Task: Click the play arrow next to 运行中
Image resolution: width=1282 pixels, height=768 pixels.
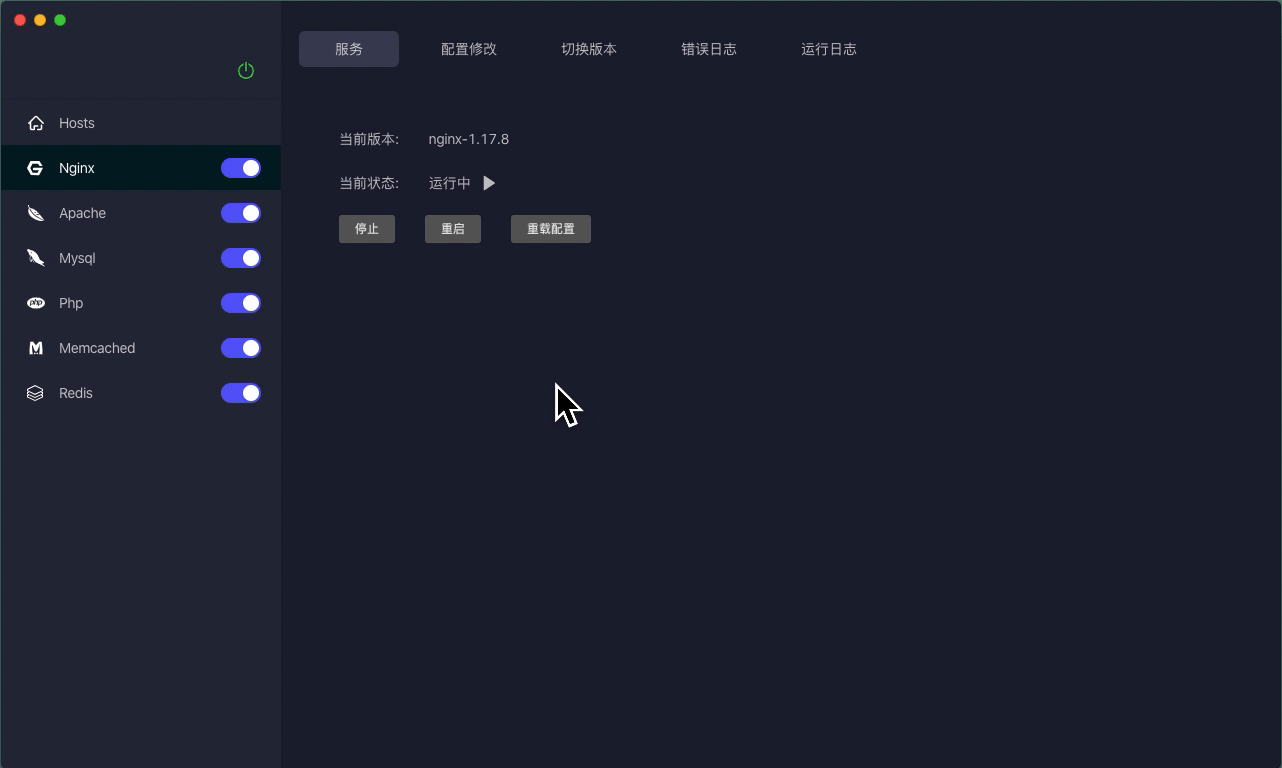Action: 488,183
